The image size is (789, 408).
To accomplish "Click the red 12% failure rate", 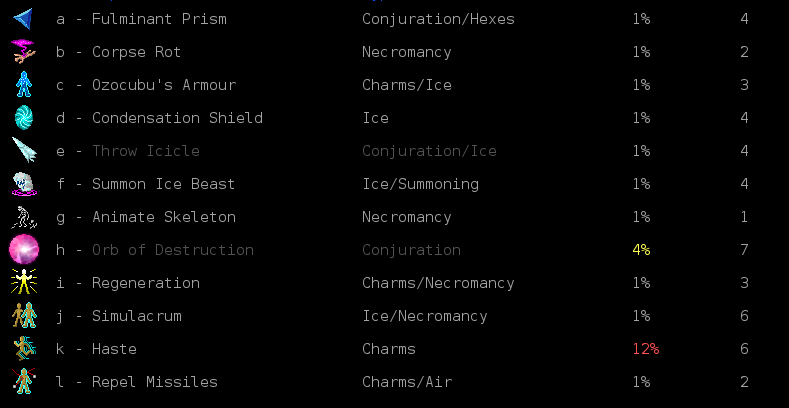I will coord(646,349).
